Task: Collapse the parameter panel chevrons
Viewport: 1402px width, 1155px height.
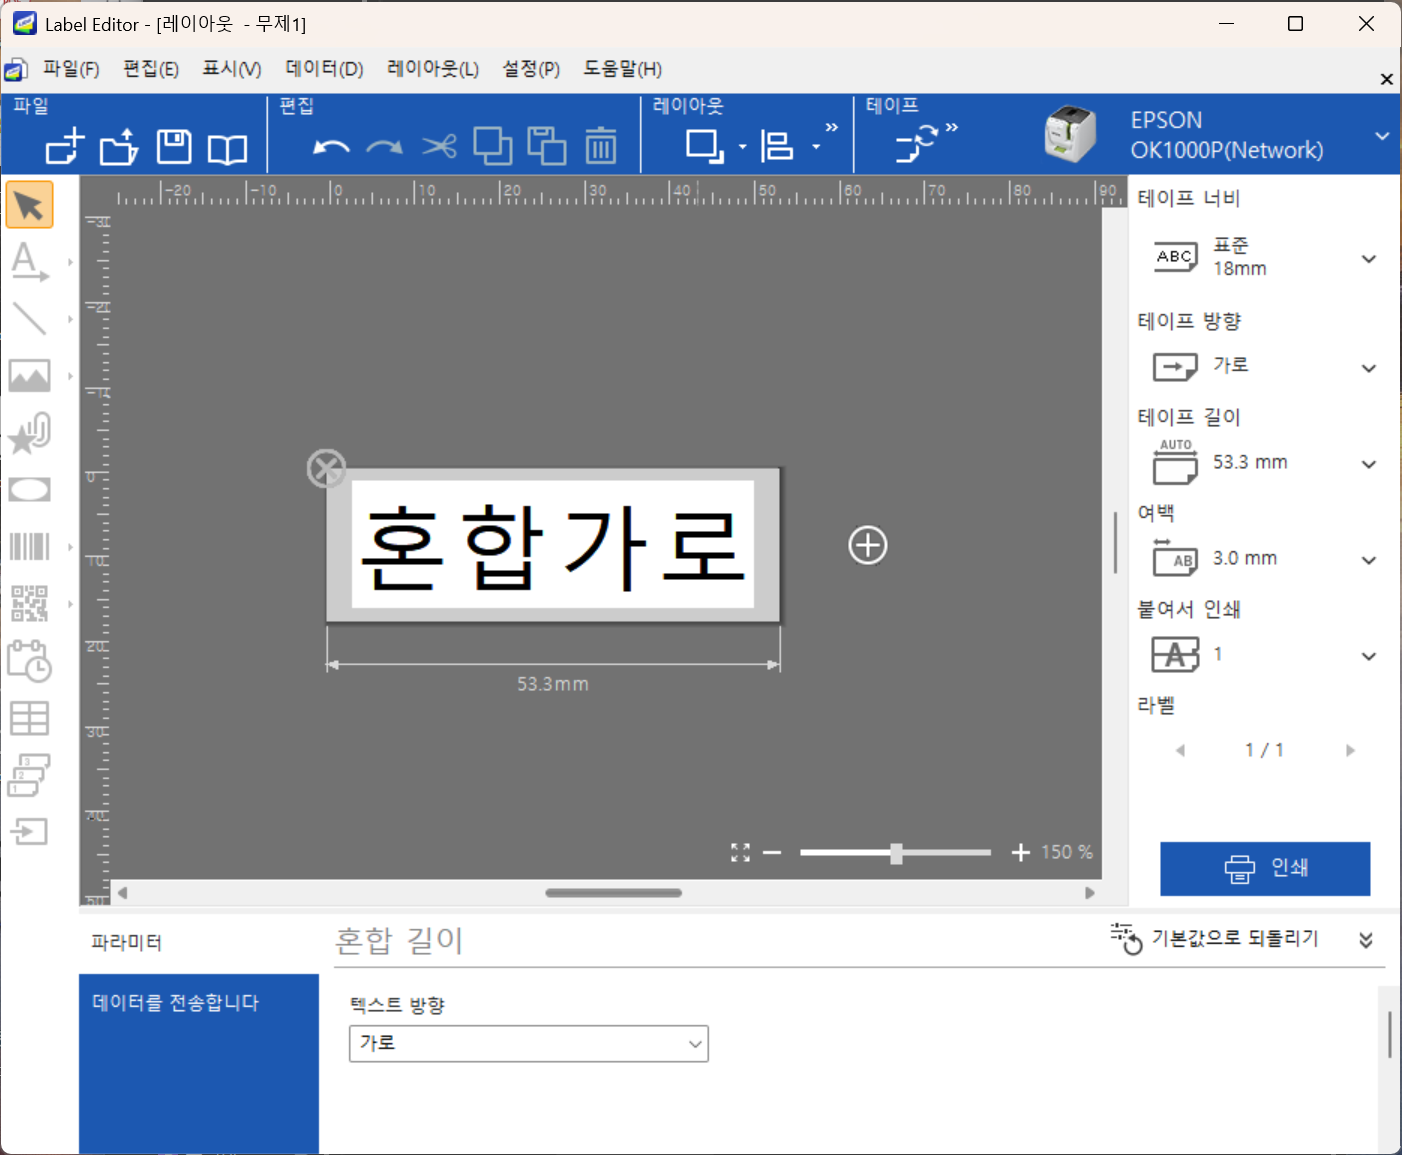Action: pyautogui.click(x=1366, y=940)
